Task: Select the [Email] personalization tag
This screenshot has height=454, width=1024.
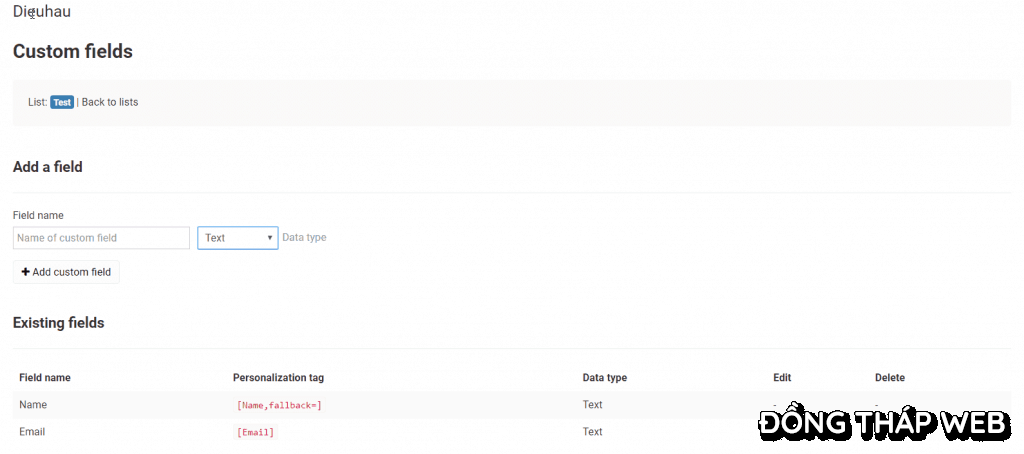Action: click(256, 432)
